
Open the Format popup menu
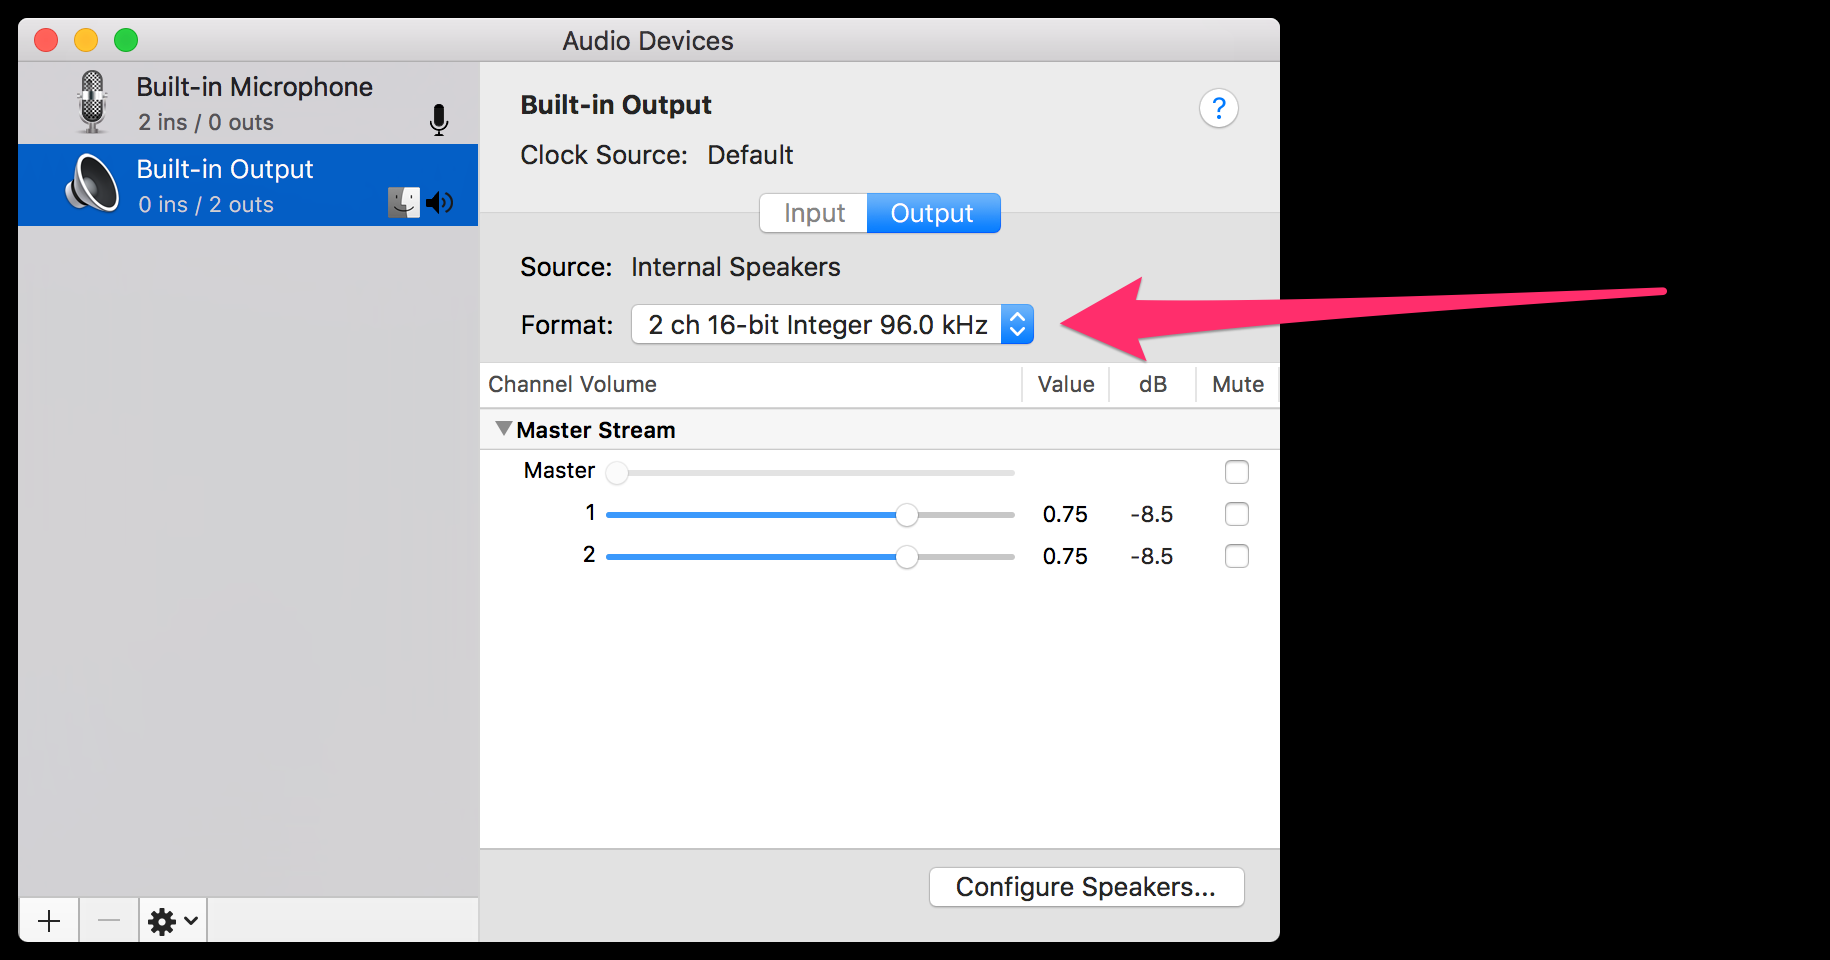click(x=832, y=324)
